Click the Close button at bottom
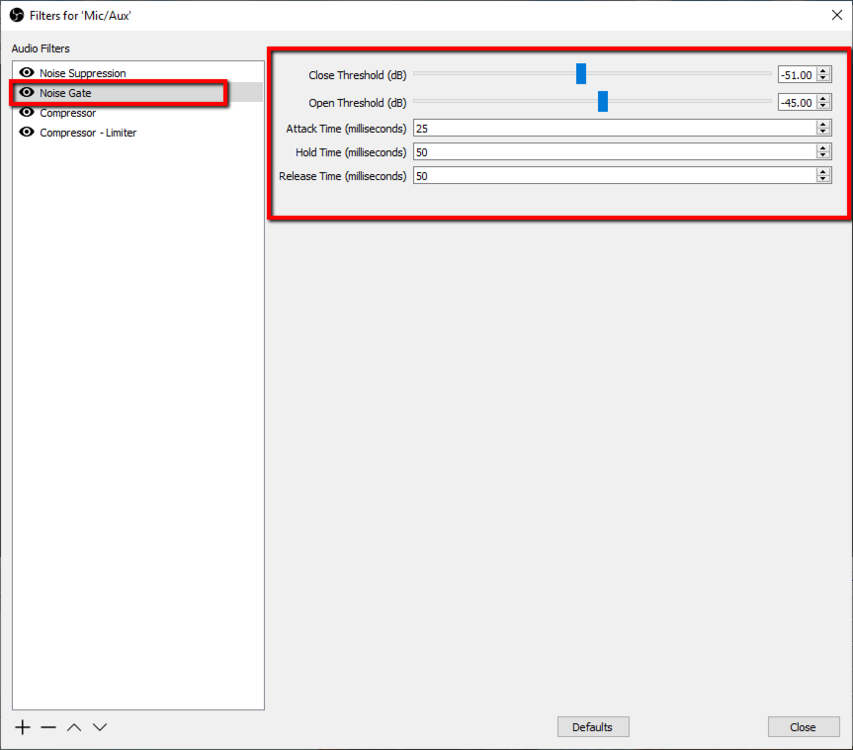This screenshot has height=750, width=853. coord(803,727)
